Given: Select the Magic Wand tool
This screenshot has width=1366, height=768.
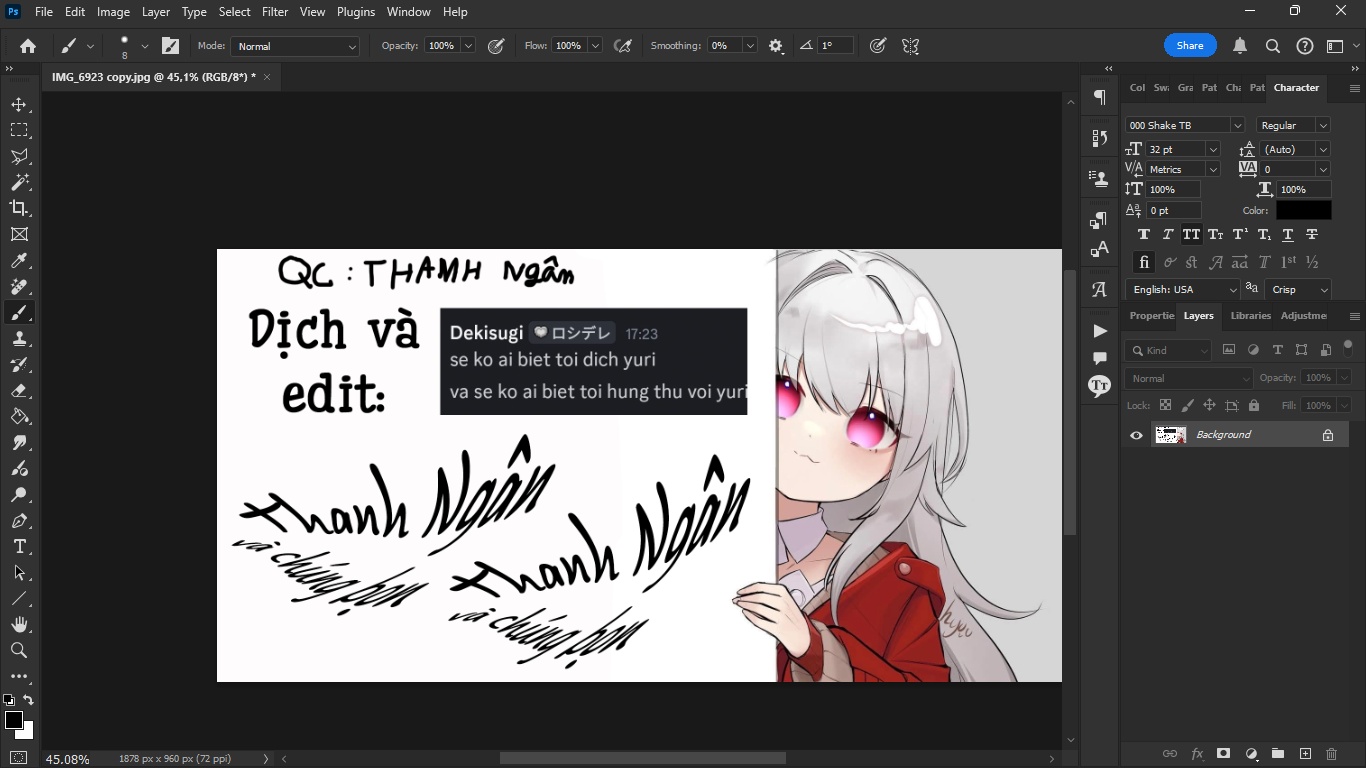Looking at the screenshot, I should pyautogui.click(x=19, y=183).
